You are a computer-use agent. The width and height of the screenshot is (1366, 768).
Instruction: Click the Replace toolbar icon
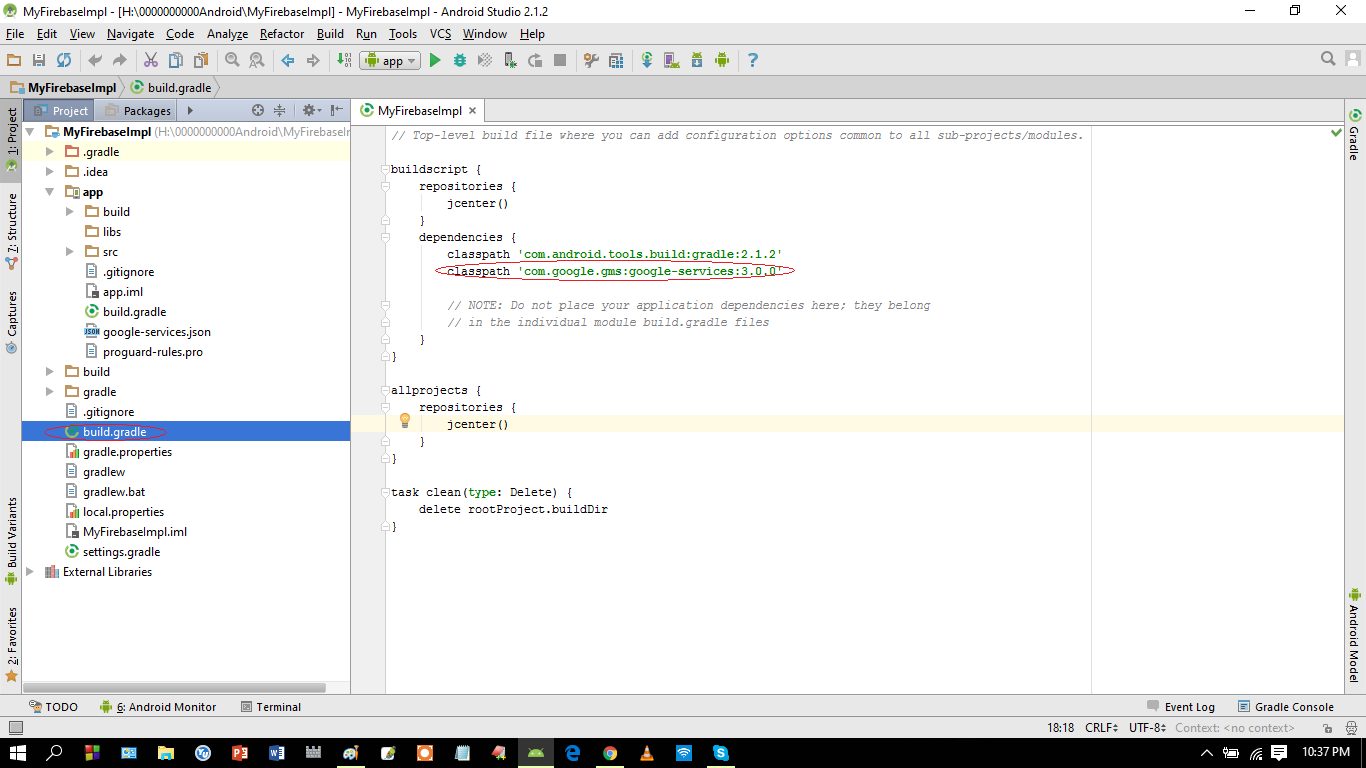(x=257, y=61)
